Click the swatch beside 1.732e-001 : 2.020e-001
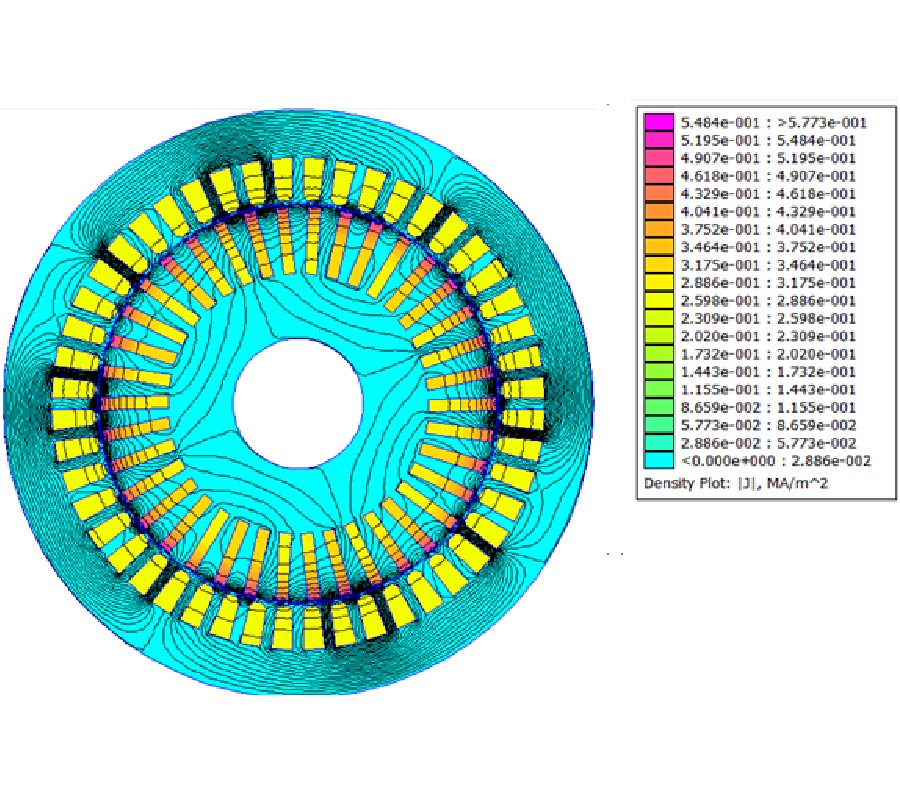The image size is (900, 800). pyautogui.click(x=658, y=354)
